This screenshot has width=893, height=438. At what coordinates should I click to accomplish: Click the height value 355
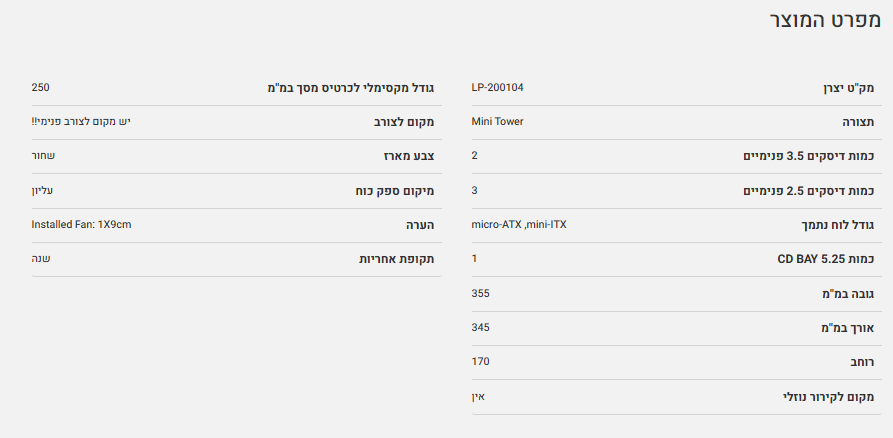click(481, 293)
